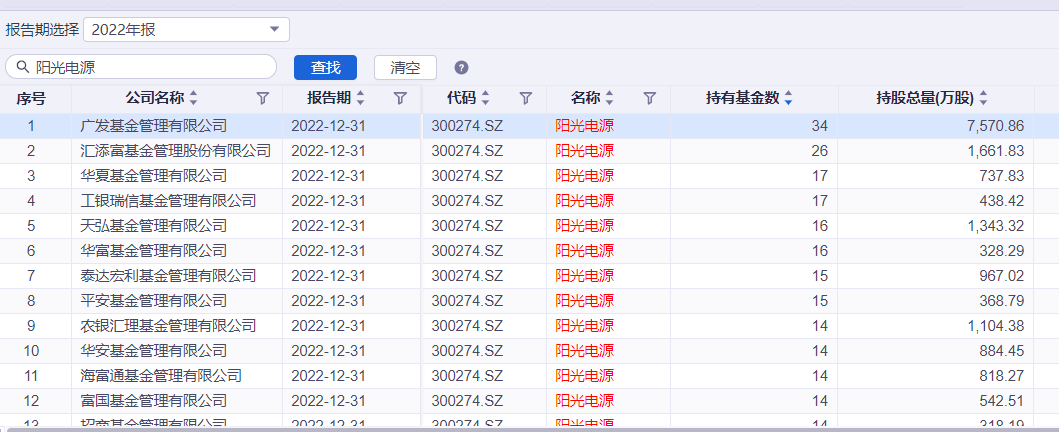This screenshot has height=432, width=1059.
Task: Select row 汇添富基金管理股份有限公司
Action: click(530, 151)
